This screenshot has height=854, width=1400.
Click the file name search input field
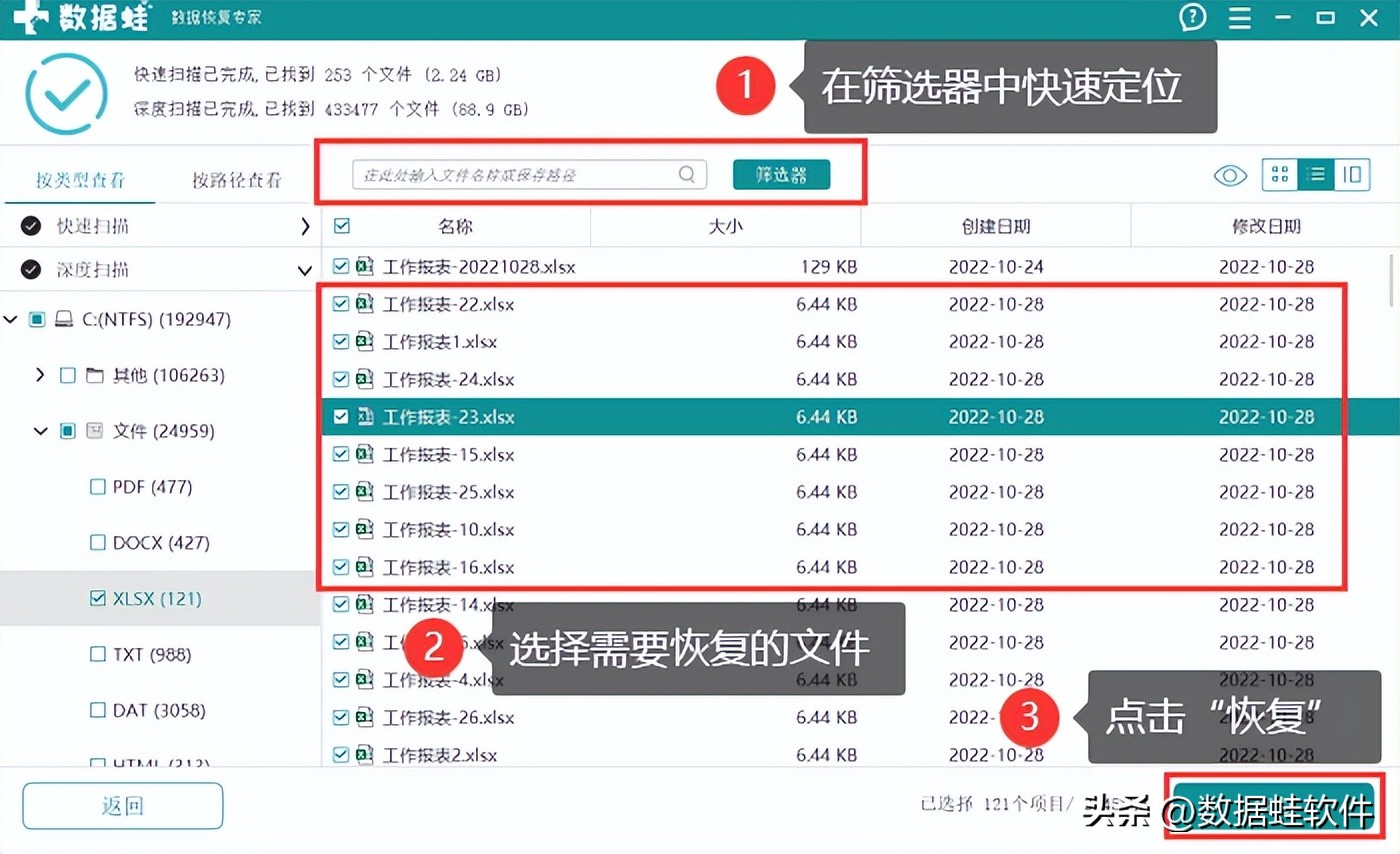pyautogui.click(x=510, y=174)
